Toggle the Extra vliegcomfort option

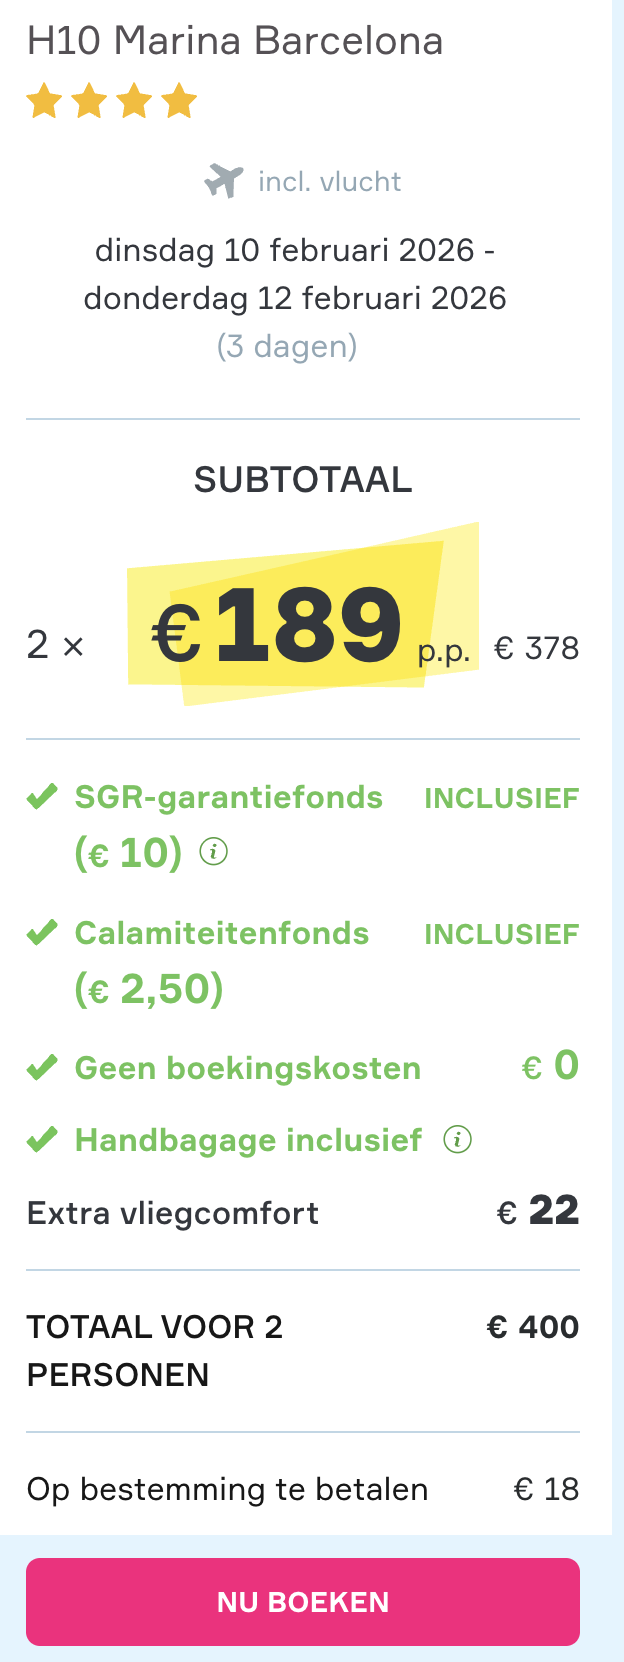[x=171, y=1212]
